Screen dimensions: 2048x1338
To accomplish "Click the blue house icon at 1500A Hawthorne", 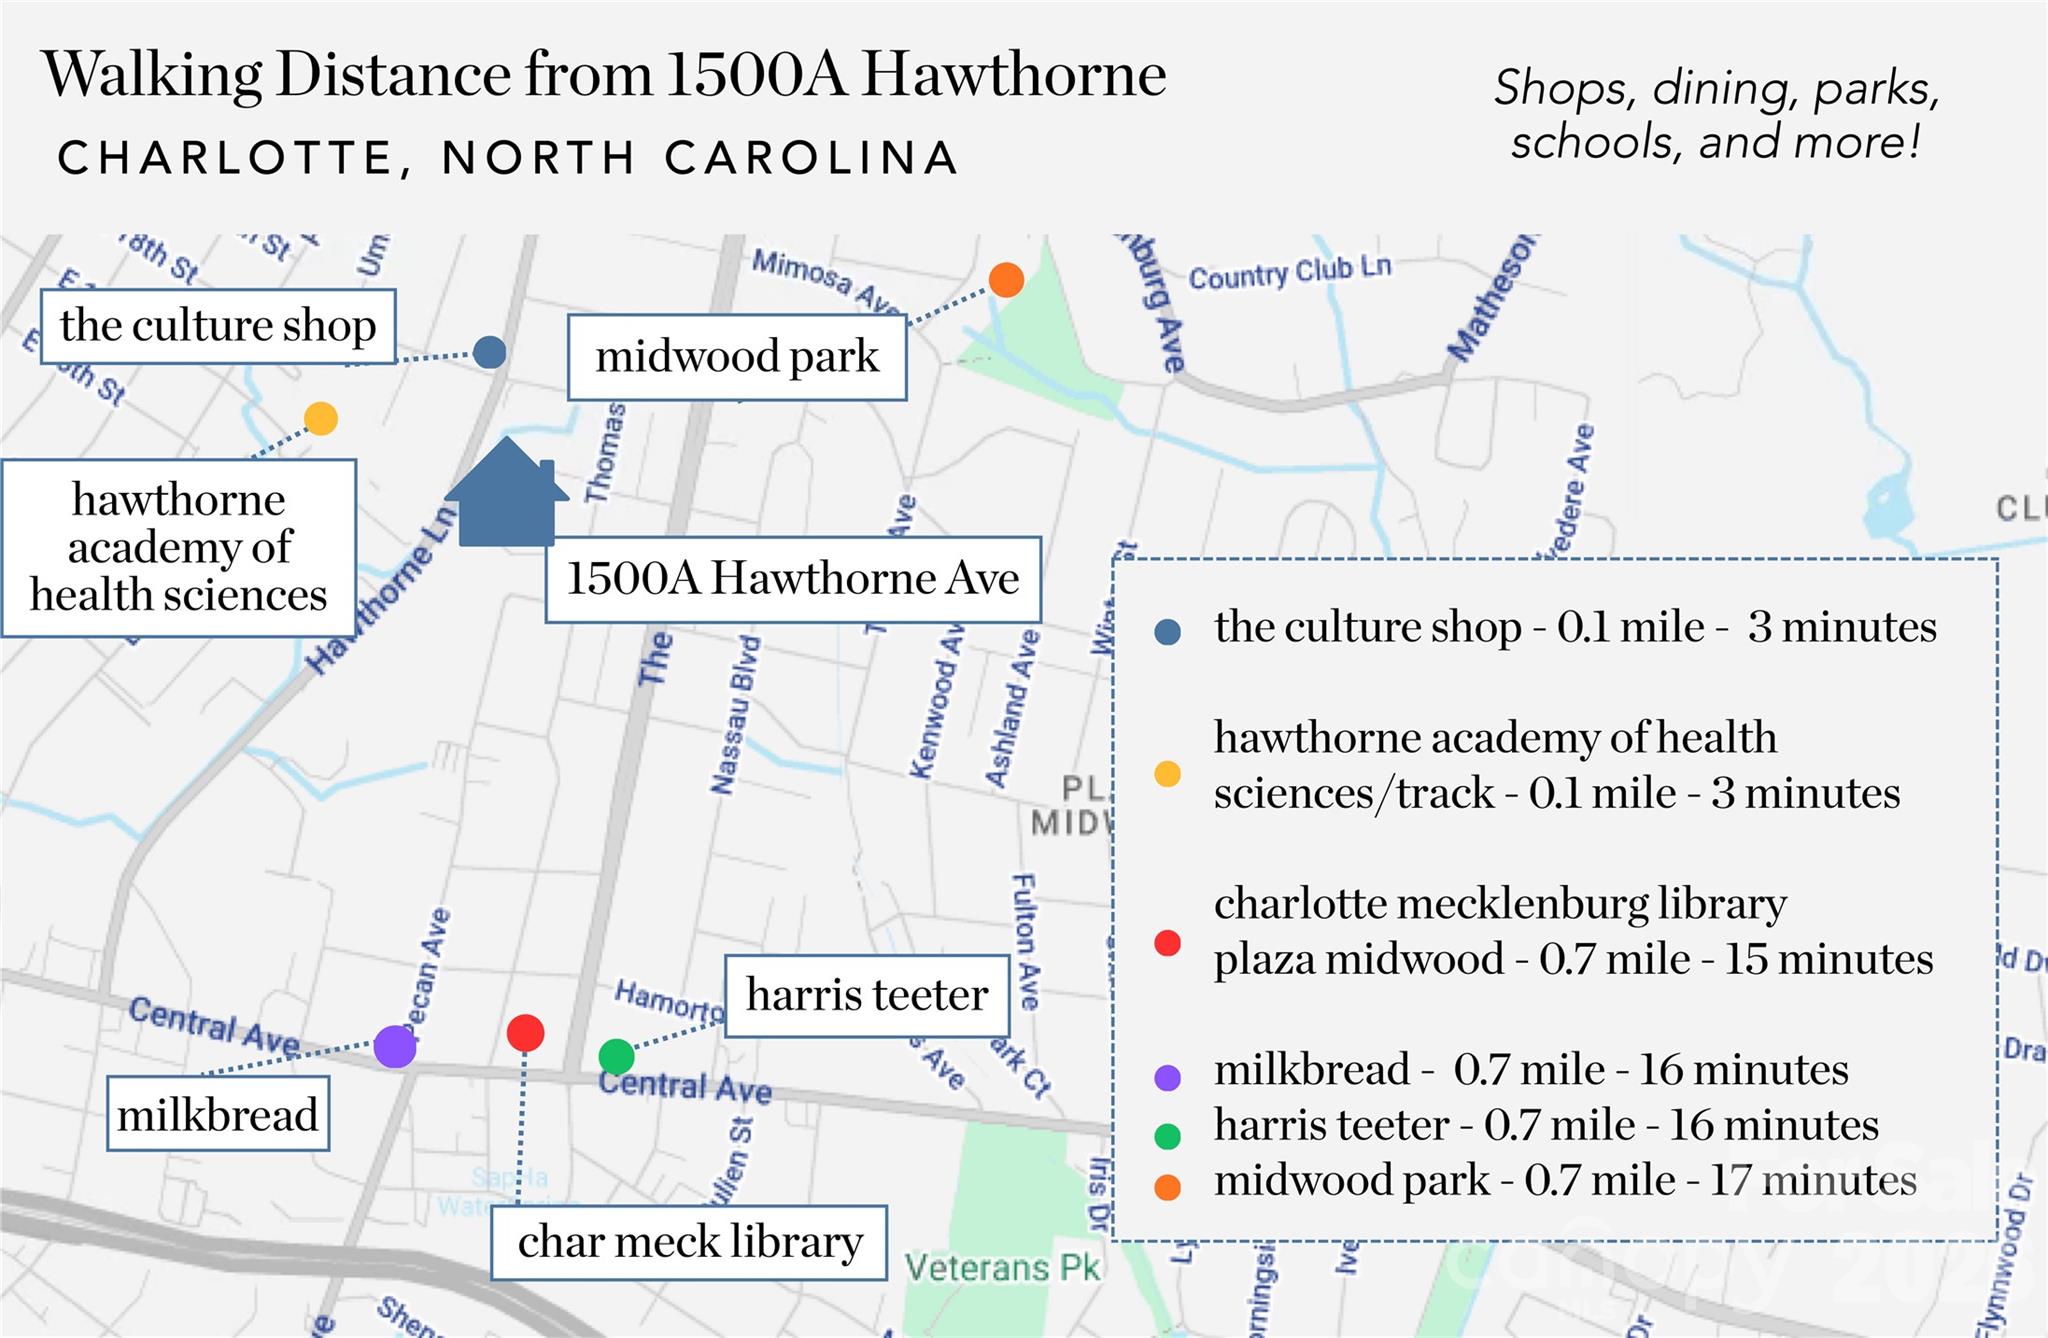I will click(x=507, y=491).
